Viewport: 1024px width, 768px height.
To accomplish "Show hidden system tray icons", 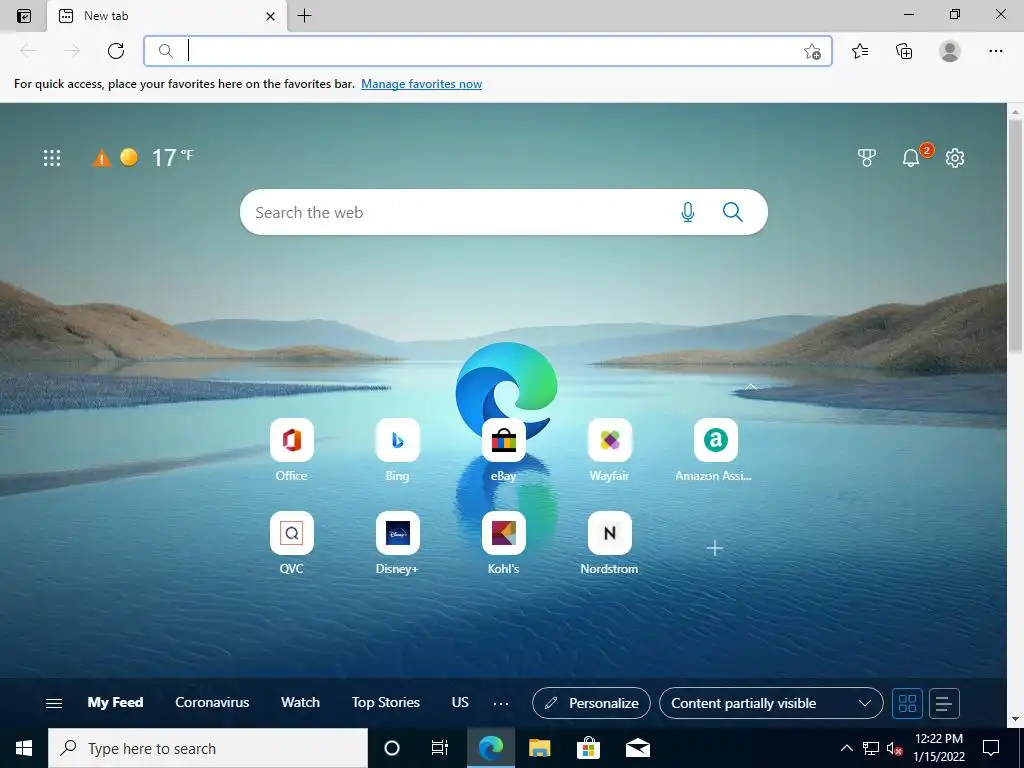I will [x=846, y=748].
